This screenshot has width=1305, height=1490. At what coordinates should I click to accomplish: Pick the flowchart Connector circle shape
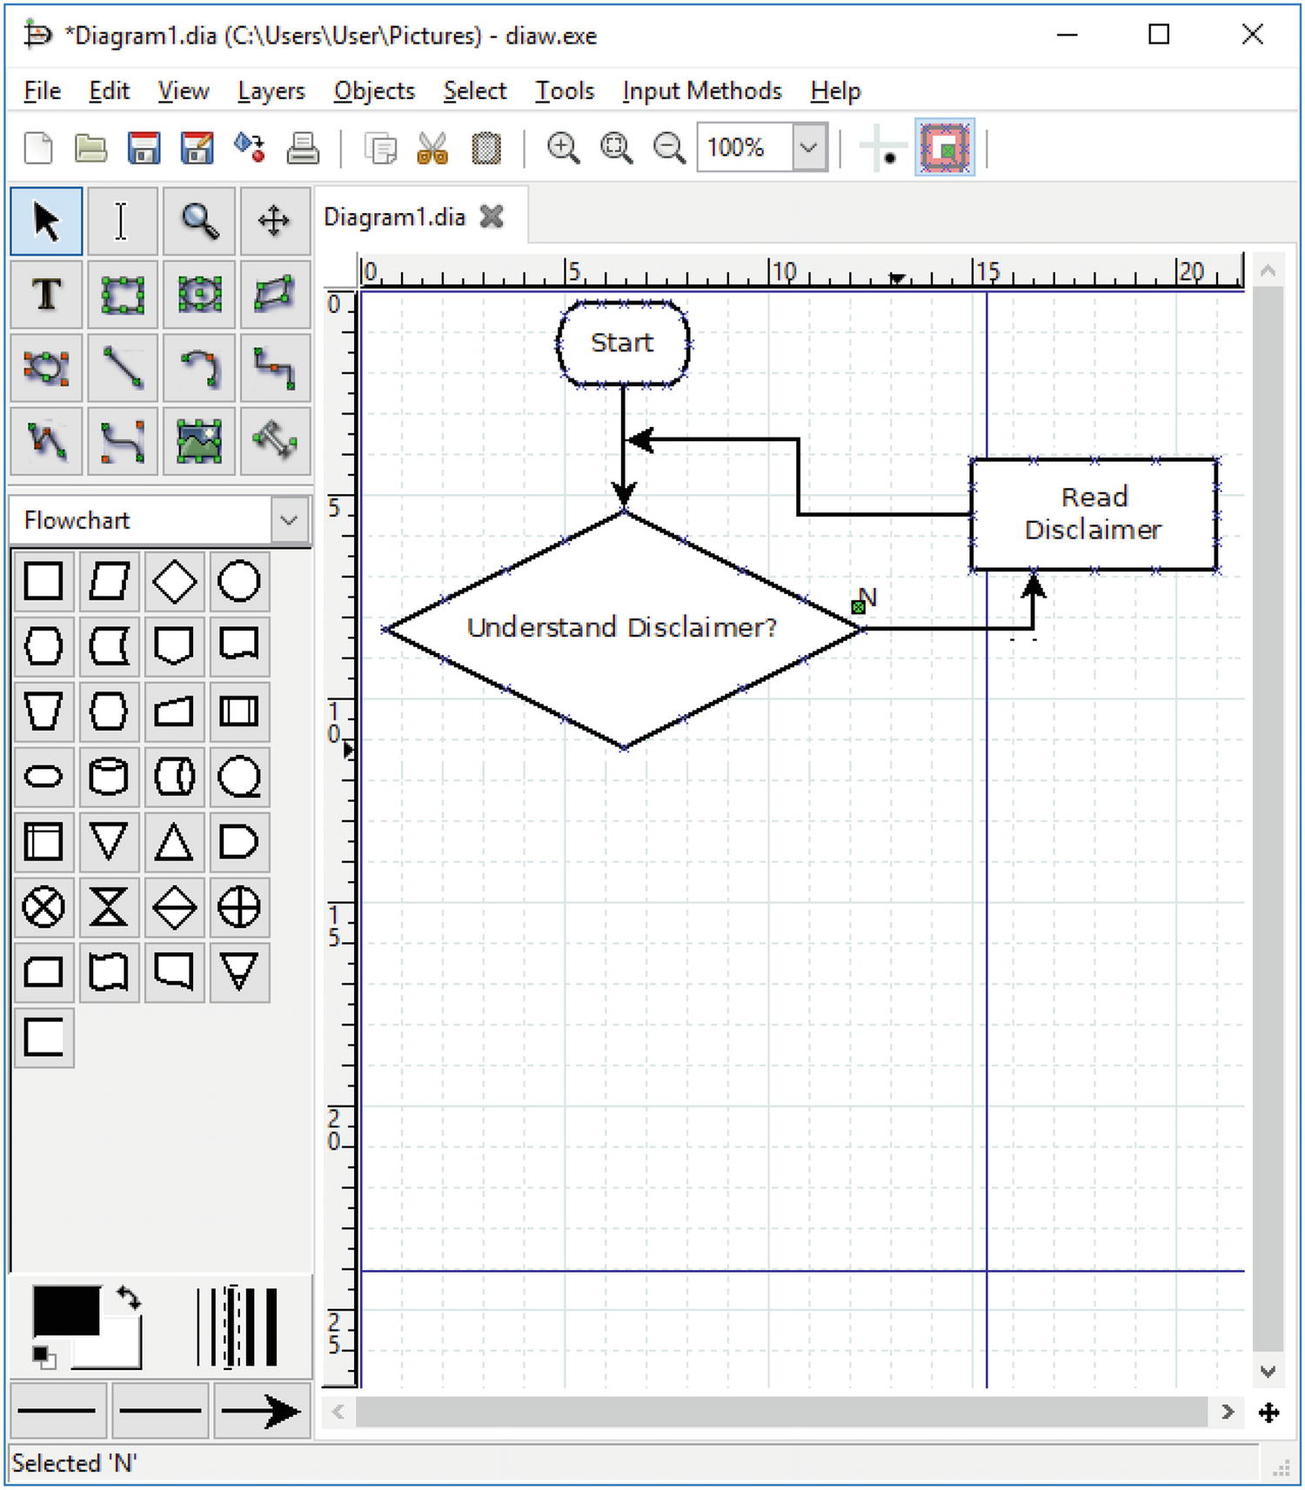(x=239, y=581)
